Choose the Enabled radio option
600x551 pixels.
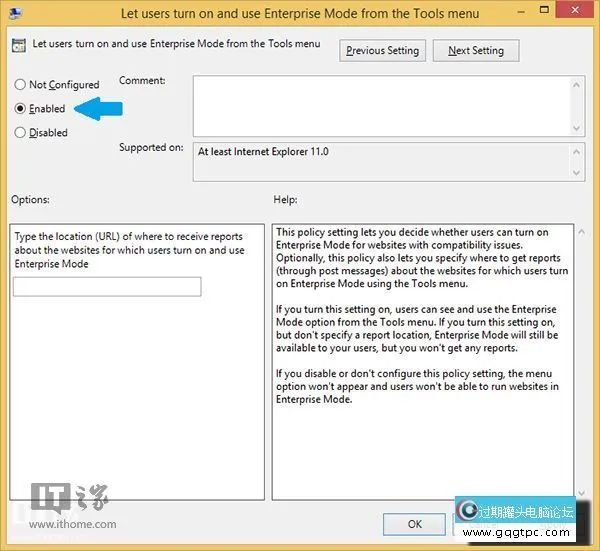point(20,108)
